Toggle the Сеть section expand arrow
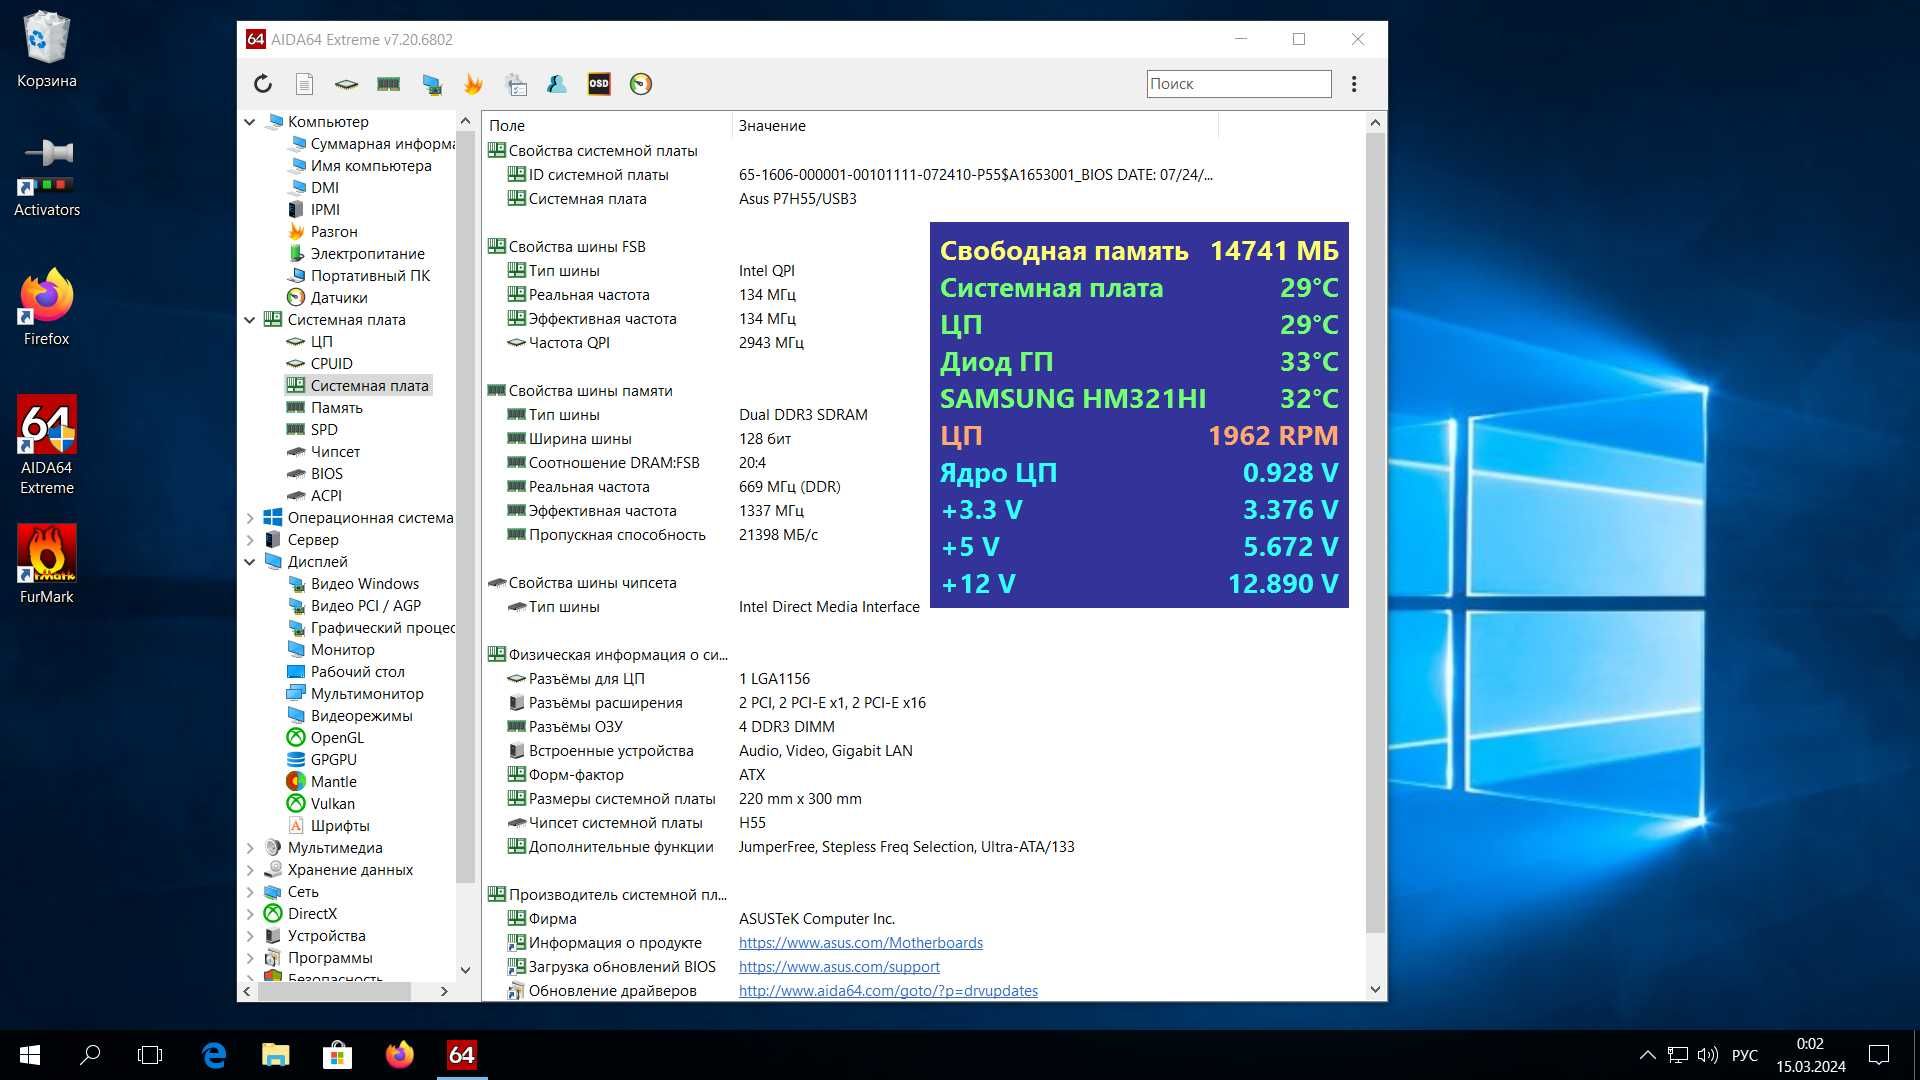Image resolution: width=1920 pixels, height=1080 pixels. point(251,890)
